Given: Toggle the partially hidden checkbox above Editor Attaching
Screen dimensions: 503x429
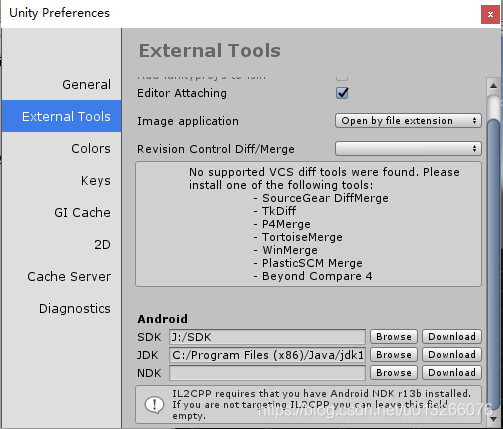Looking at the screenshot, I should tap(342, 78).
